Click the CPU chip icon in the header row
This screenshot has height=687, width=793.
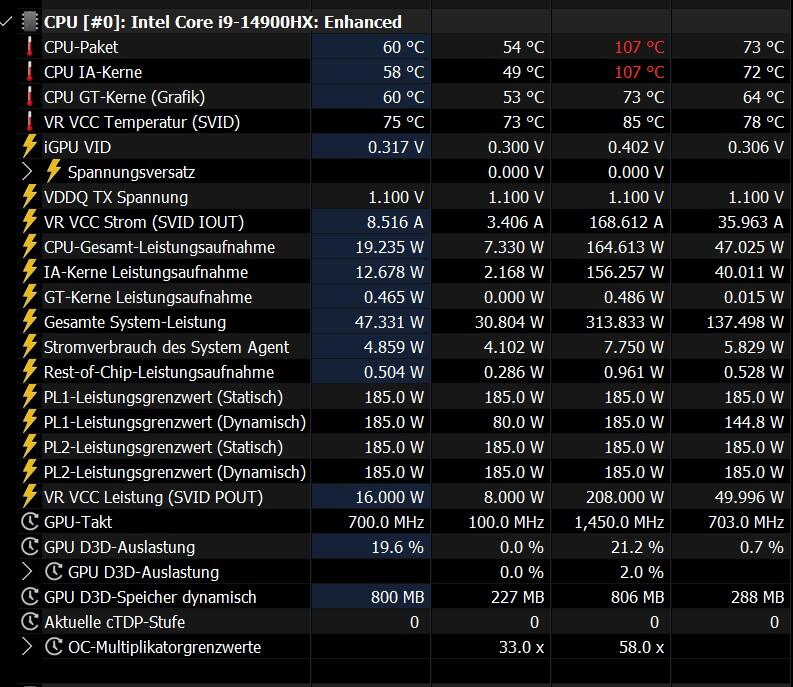[30, 22]
